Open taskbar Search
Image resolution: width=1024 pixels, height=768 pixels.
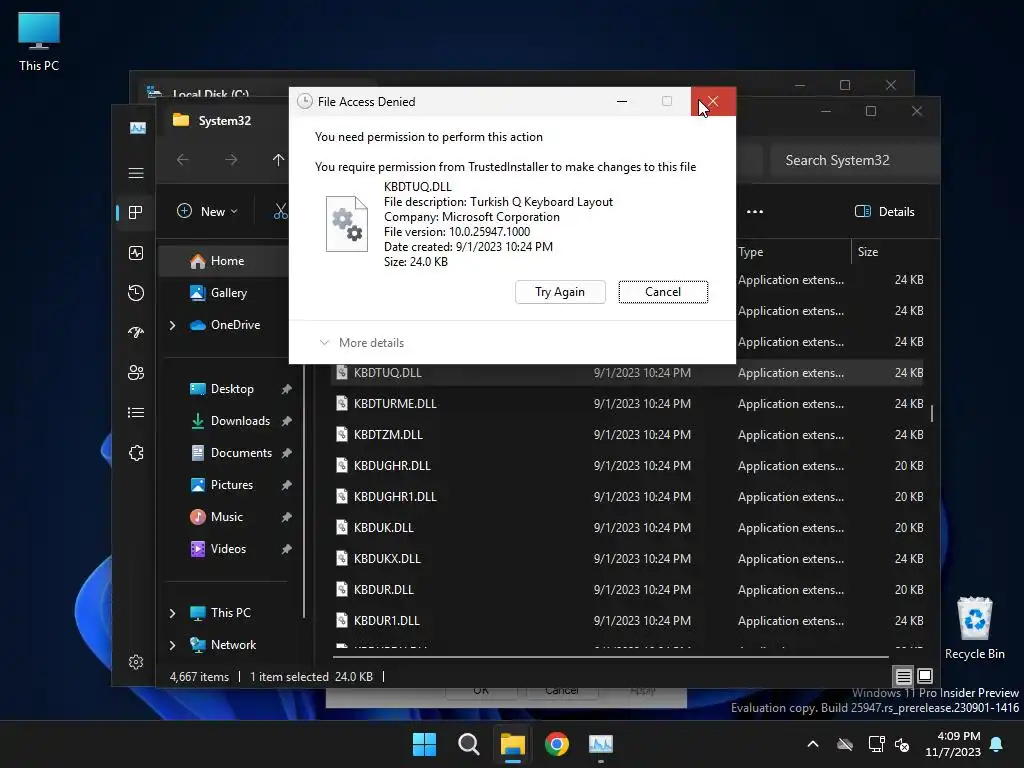(x=468, y=744)
